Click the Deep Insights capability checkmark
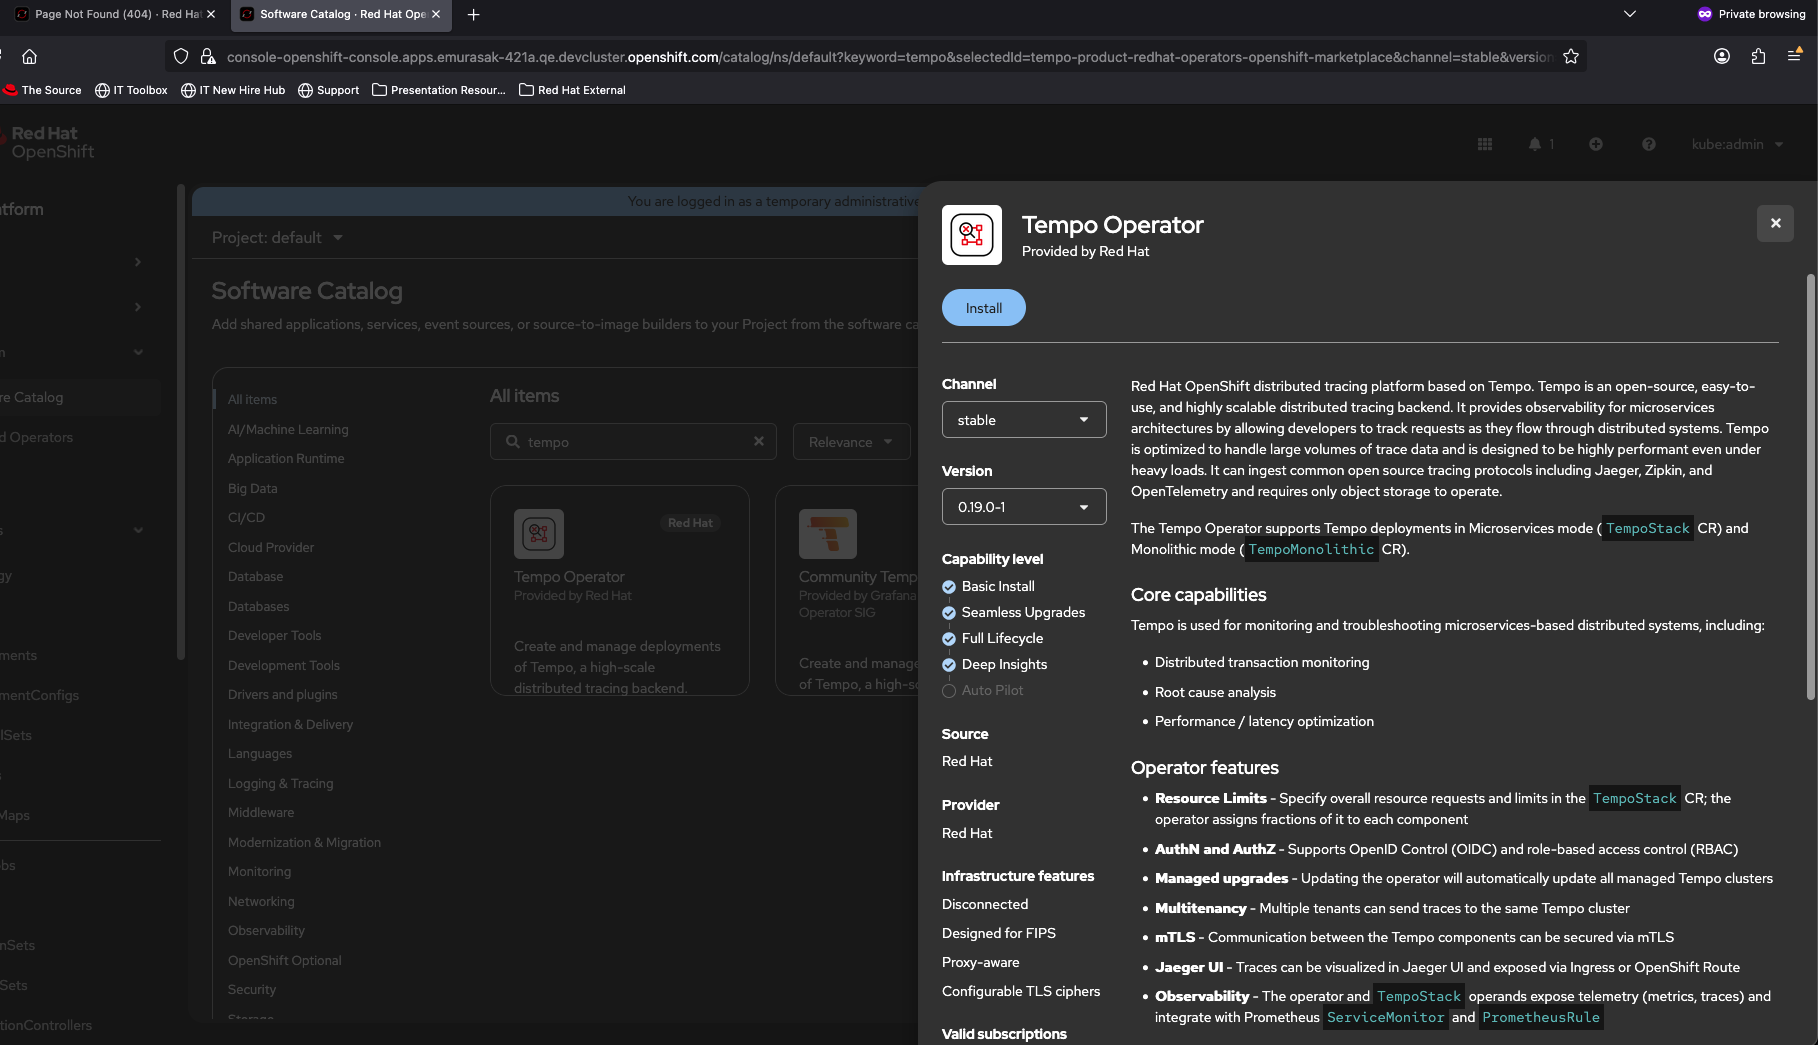This screenshot has height=1045, width=1818. (x=949, y=665)
